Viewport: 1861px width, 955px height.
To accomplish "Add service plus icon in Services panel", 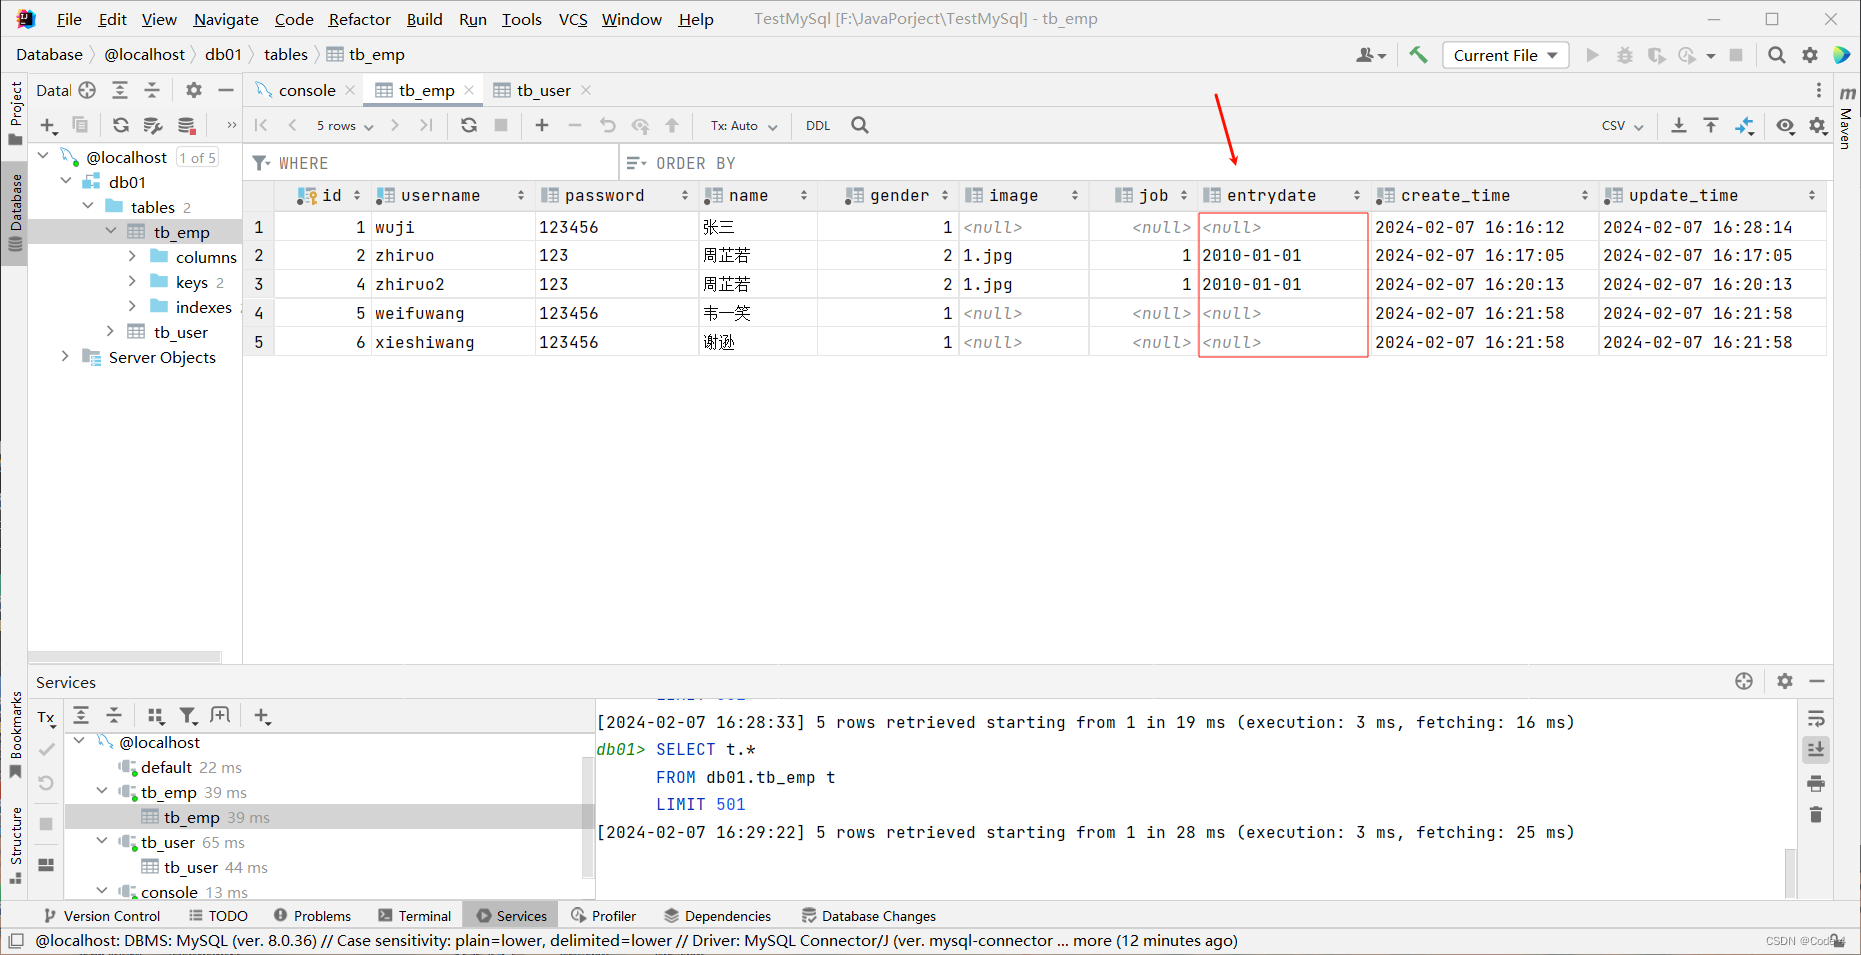I will (x=262, y=715).
